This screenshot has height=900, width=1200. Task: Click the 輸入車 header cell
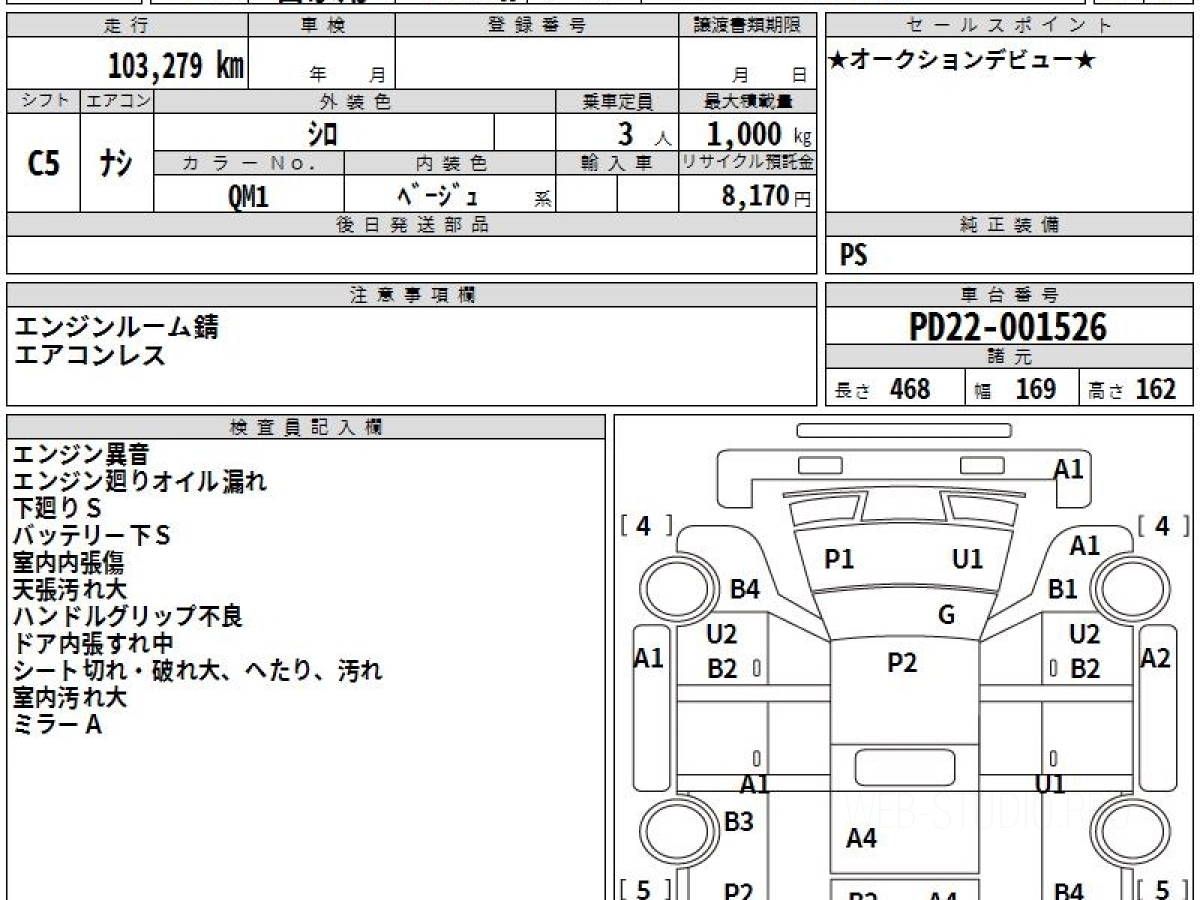(x=617, y=163)
